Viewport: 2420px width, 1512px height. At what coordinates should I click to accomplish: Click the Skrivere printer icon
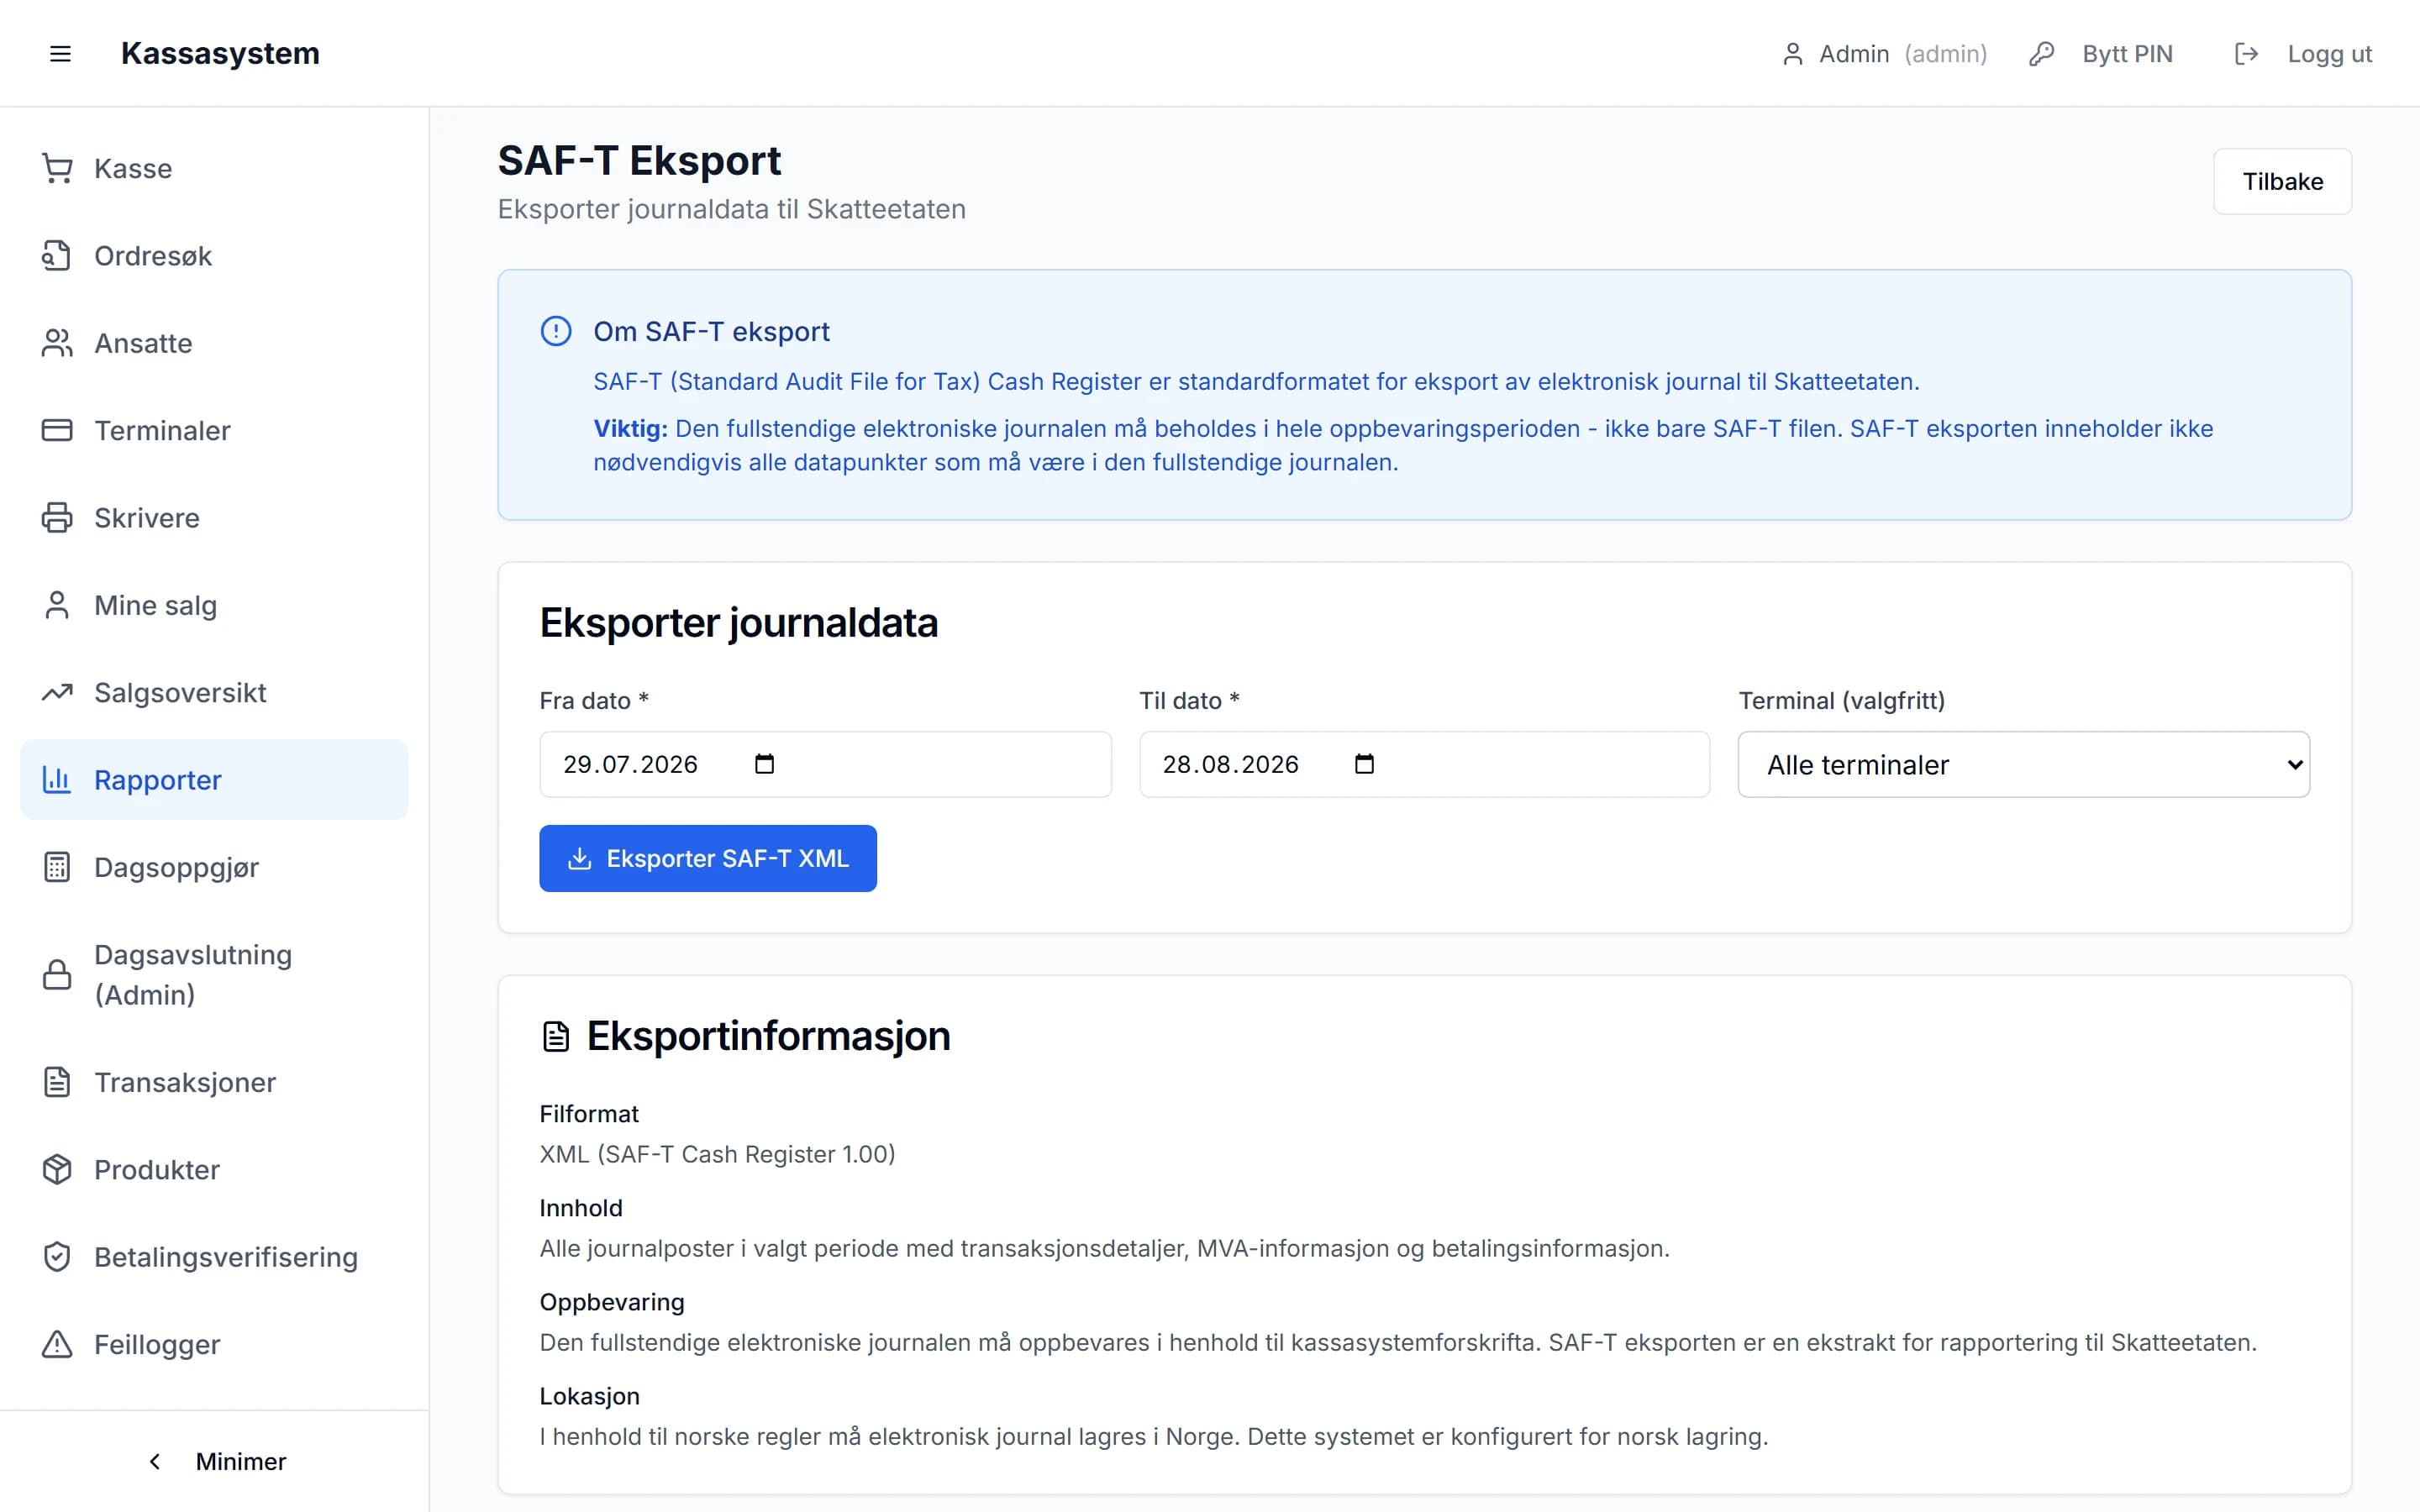pyautogui.click(x=57, y=518)
